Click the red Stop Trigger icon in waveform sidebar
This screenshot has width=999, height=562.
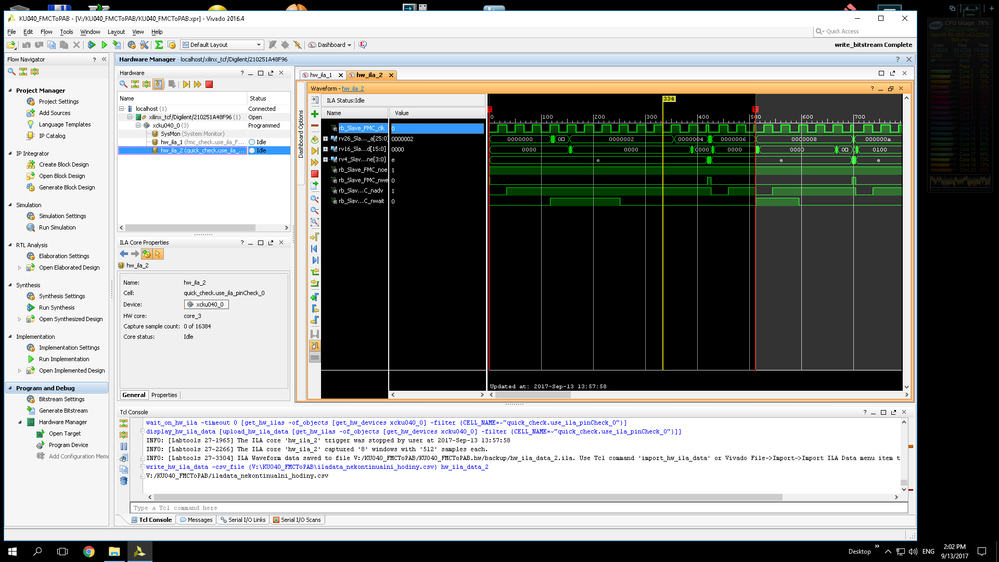[x=315, y=173]
